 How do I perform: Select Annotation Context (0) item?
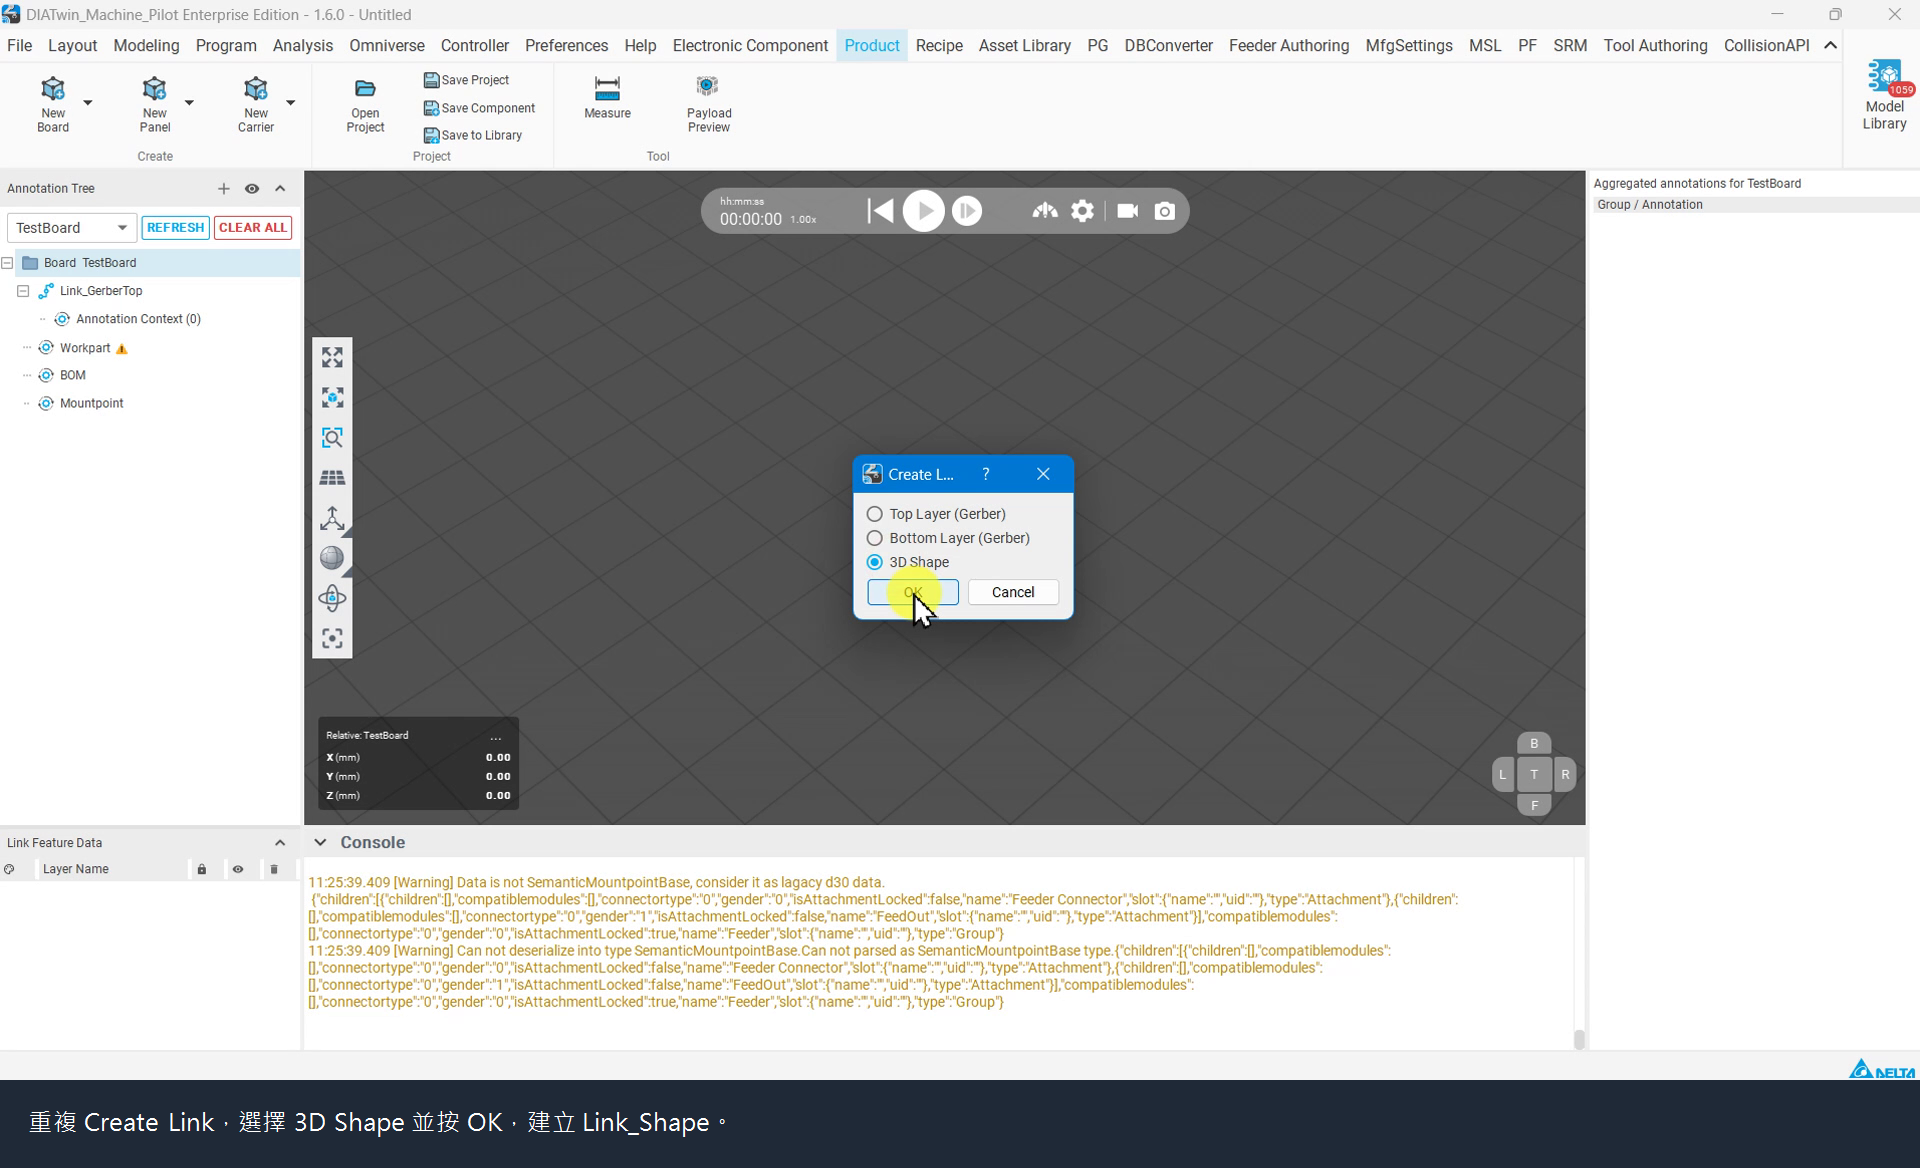pos(138,319)
